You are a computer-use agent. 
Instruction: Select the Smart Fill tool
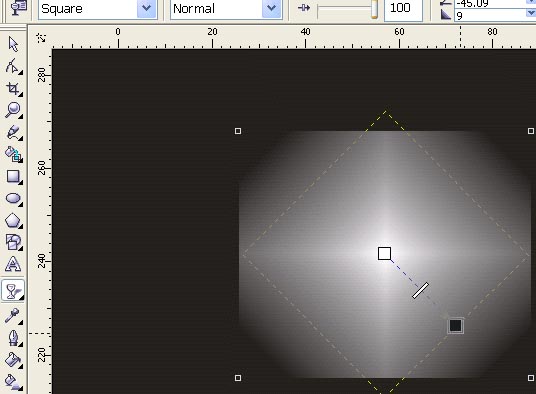click(x=13, y=154)
